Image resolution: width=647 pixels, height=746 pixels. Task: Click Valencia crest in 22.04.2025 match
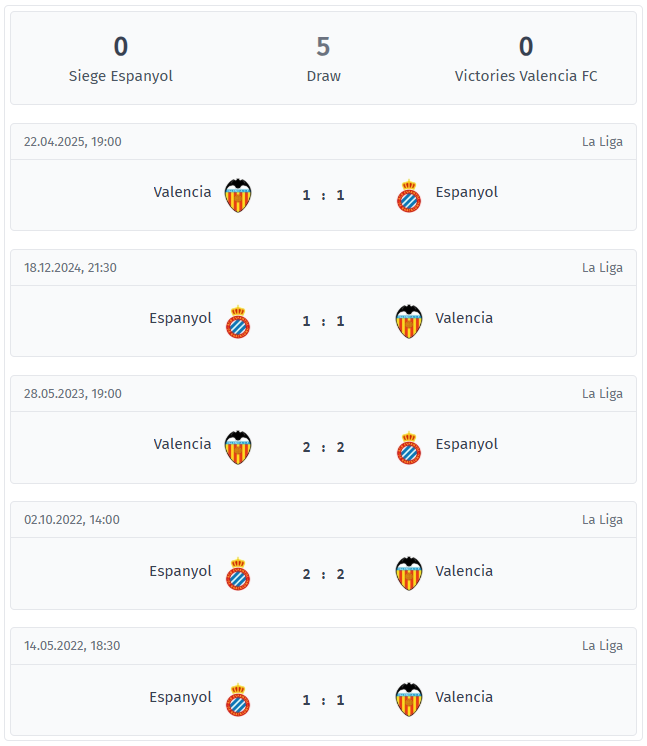click(x=238, y=195)
